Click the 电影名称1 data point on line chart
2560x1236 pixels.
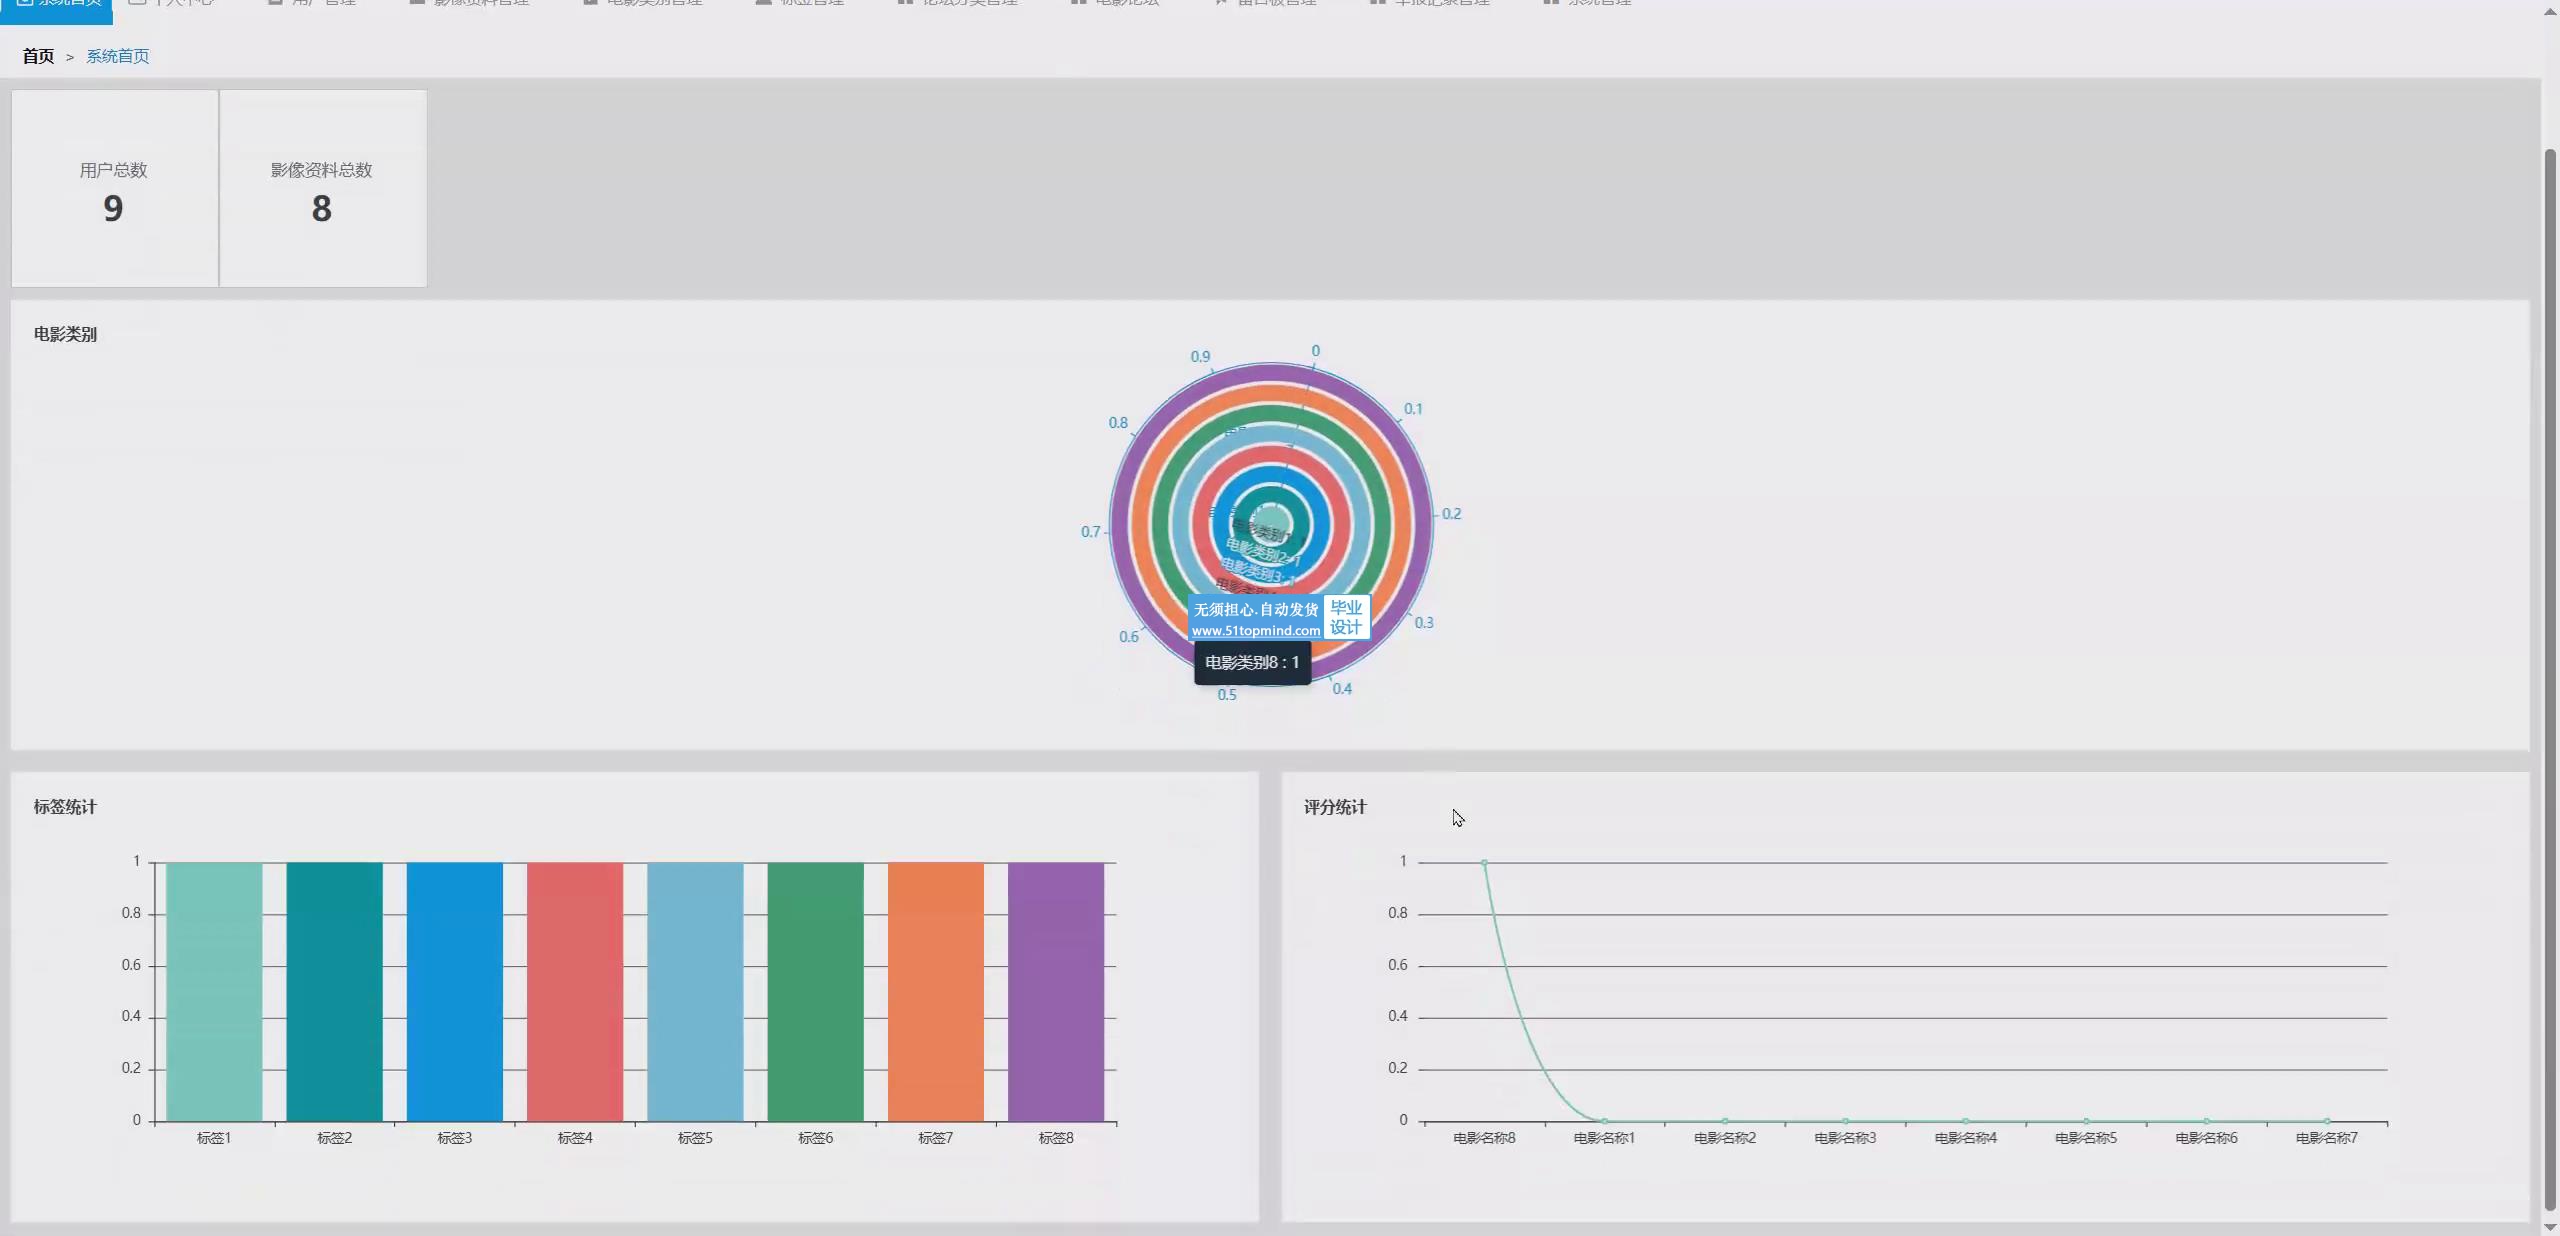pyautogui.click(x=1604, y=1121)
